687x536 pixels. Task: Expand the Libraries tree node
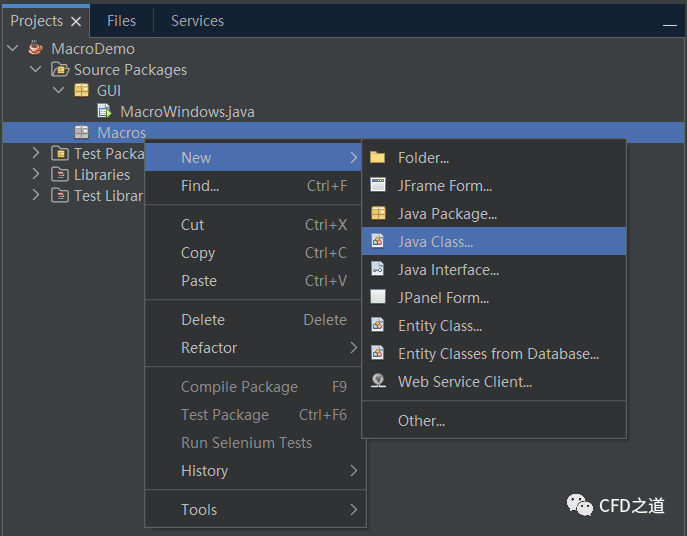36,175
